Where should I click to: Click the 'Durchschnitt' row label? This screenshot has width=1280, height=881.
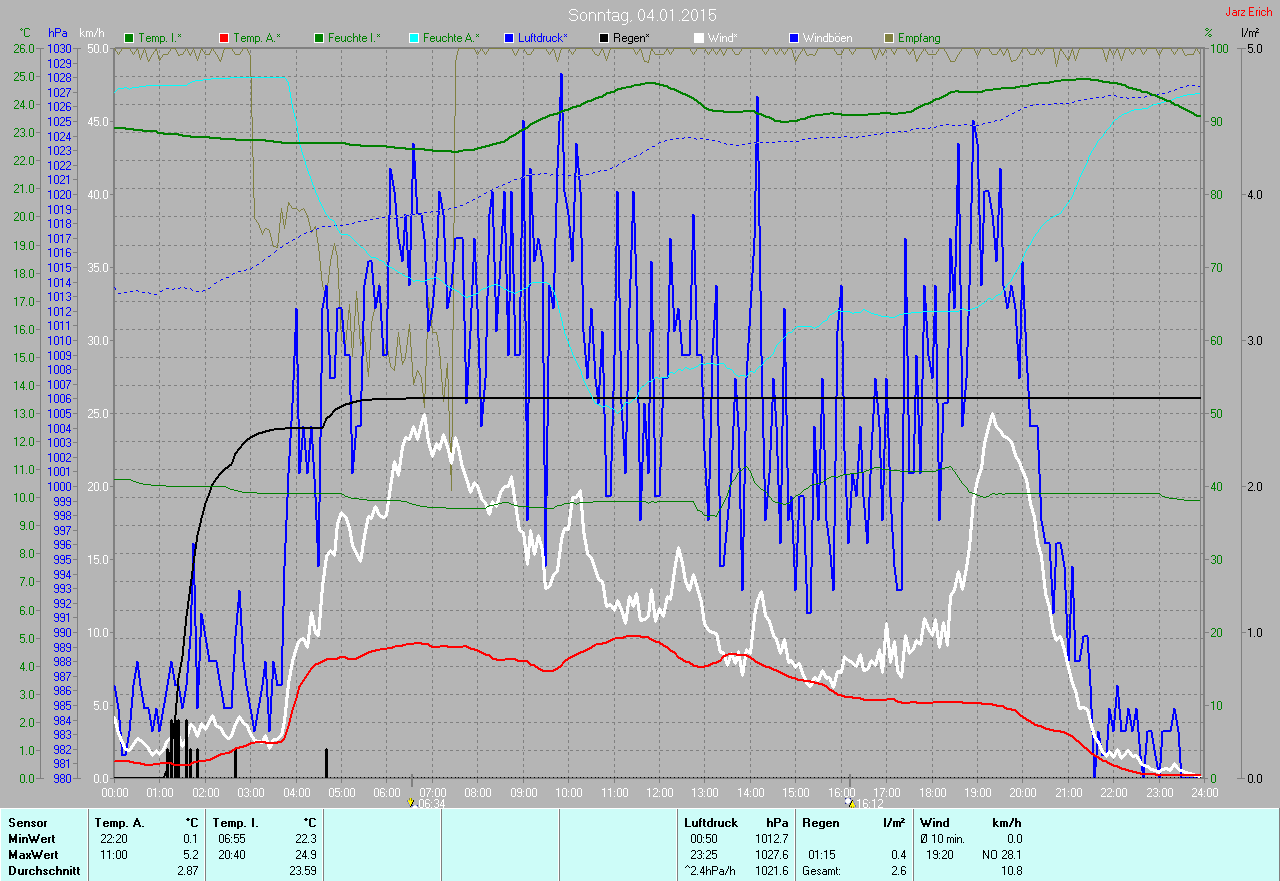point(42,871)
